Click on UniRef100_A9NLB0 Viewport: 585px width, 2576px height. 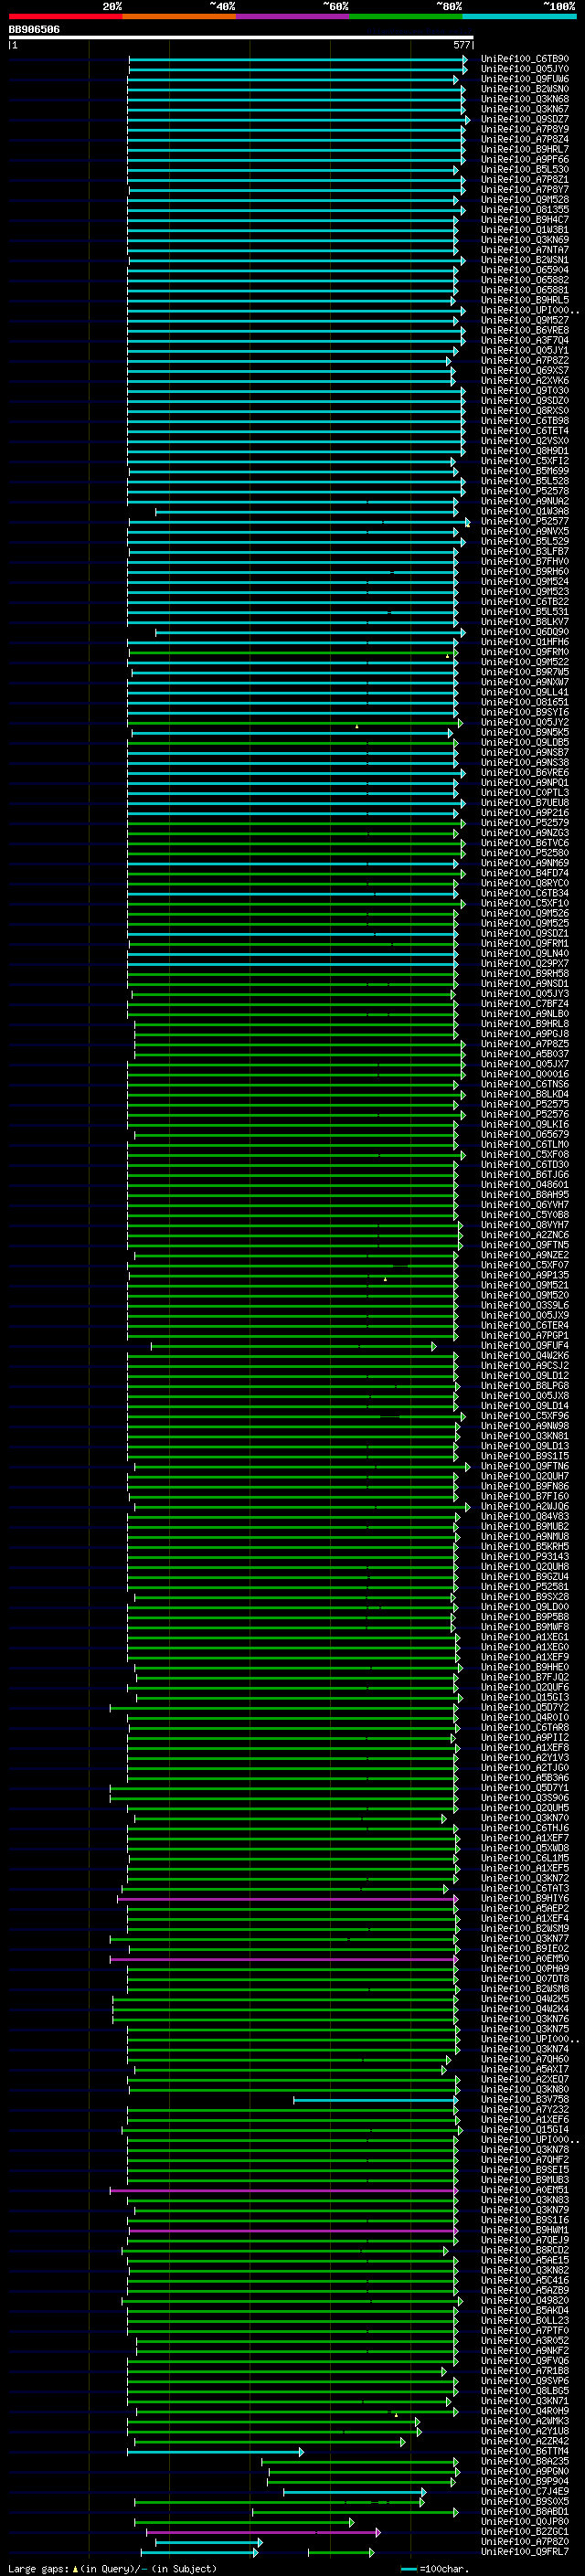click(x=525, y=1014)
